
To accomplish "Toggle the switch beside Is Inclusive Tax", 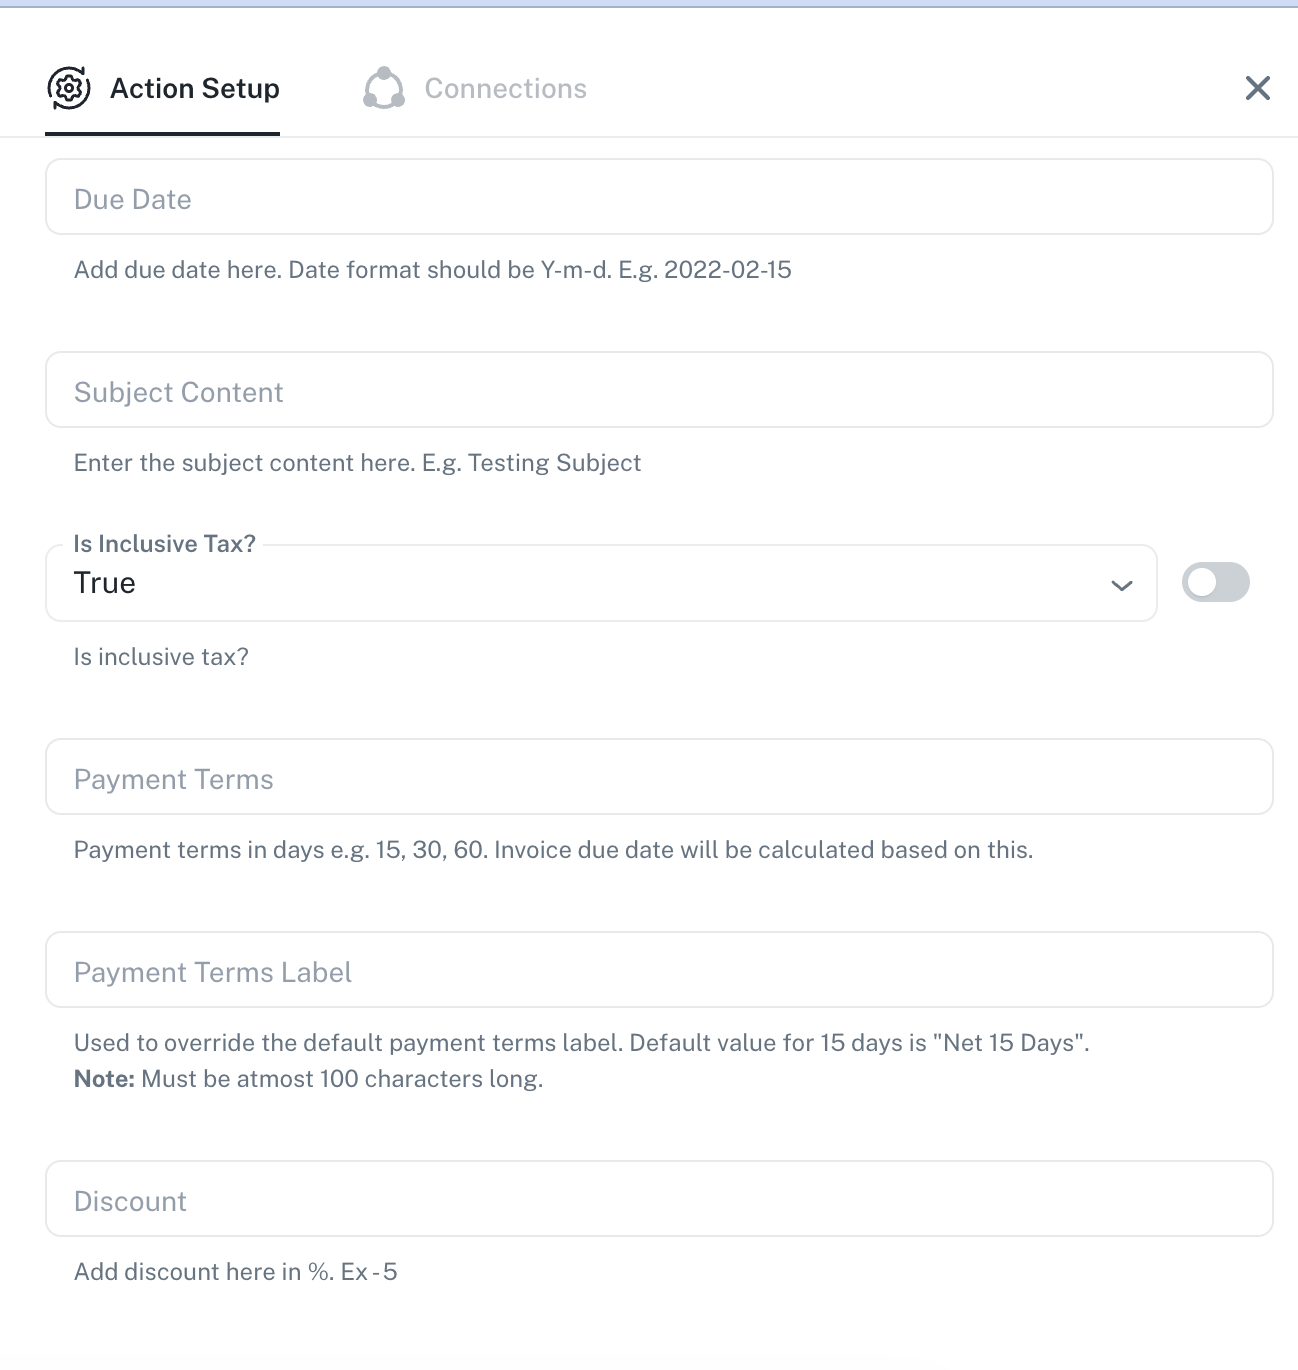I will [x=1215, y=583].
